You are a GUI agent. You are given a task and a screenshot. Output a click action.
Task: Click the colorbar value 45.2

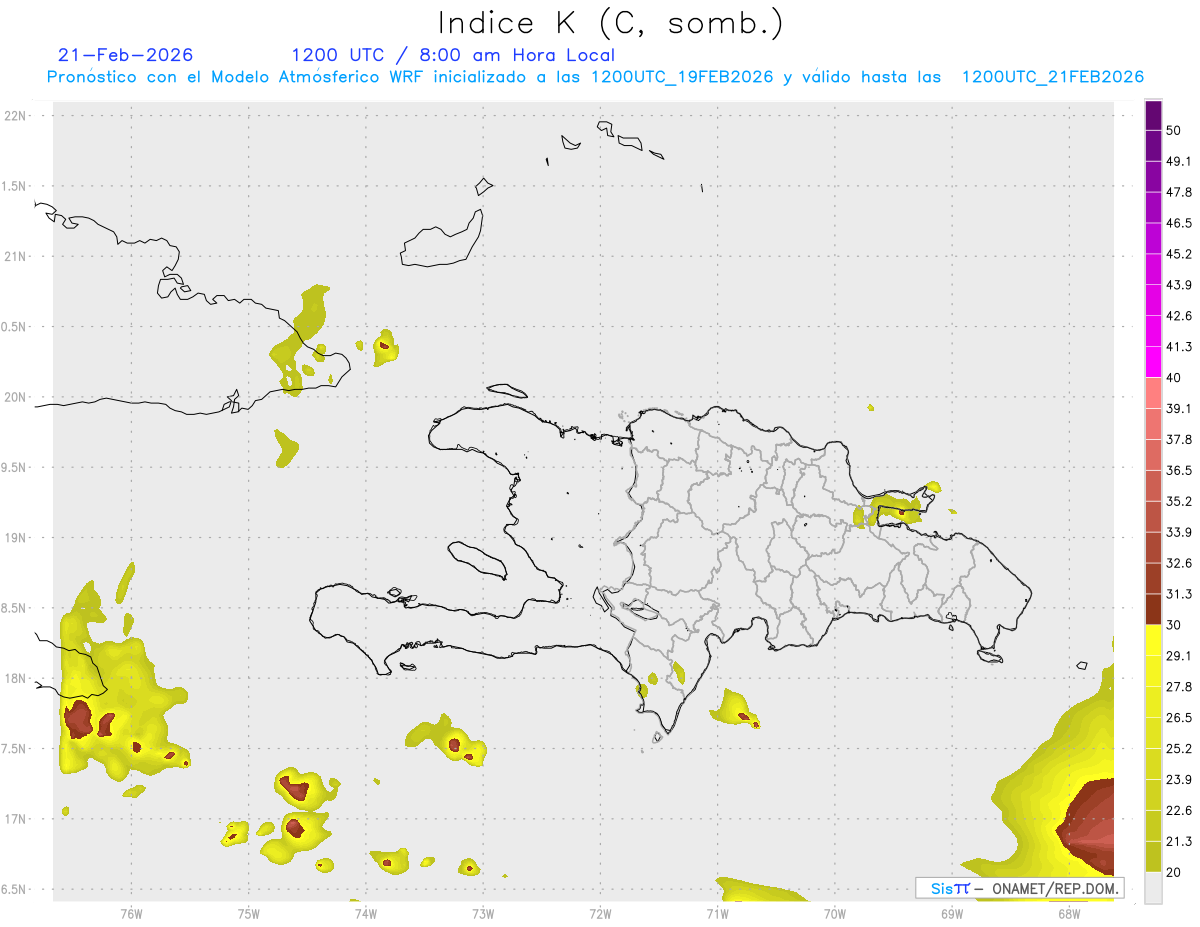point(1179,254)
